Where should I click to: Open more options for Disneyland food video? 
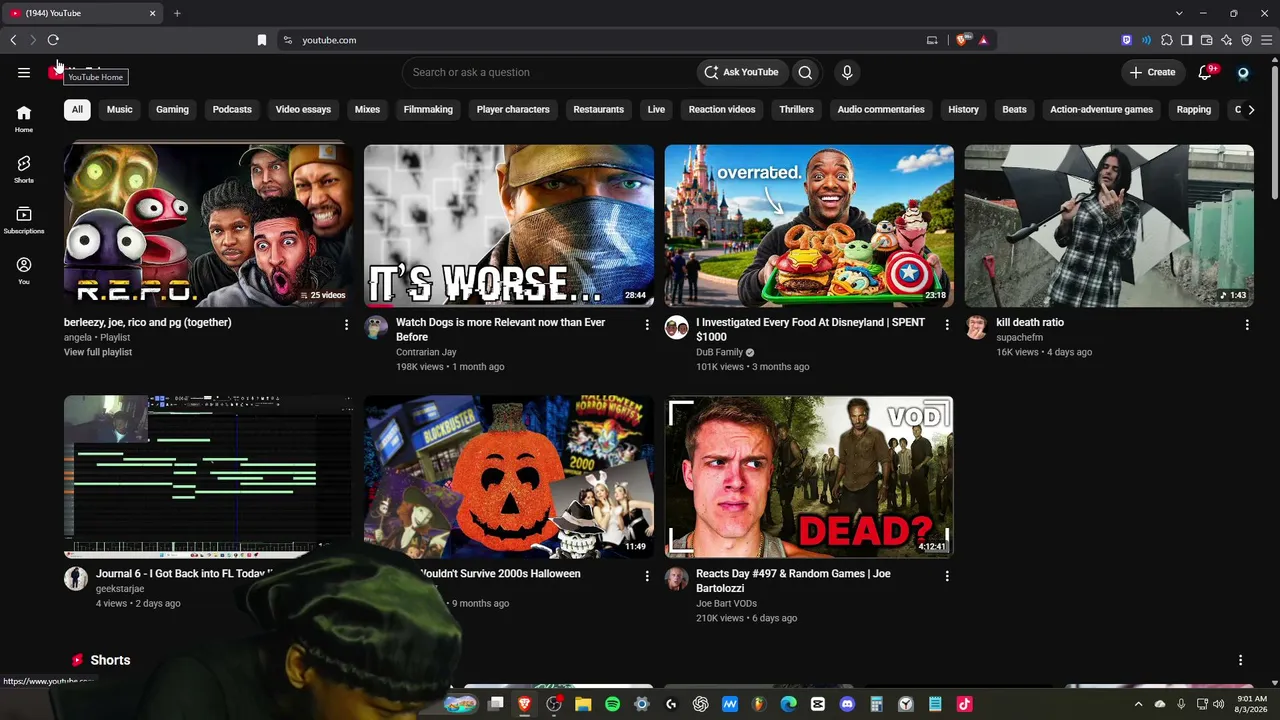coord(947,325)
